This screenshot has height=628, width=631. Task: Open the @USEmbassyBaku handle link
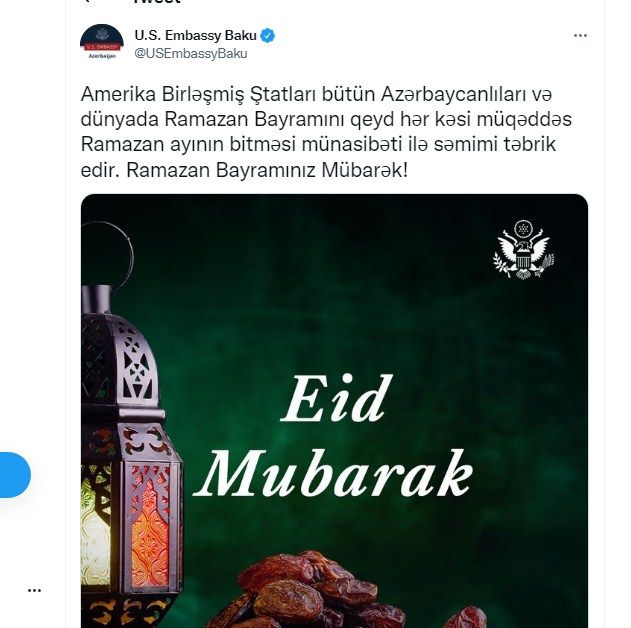pos(191,54)
